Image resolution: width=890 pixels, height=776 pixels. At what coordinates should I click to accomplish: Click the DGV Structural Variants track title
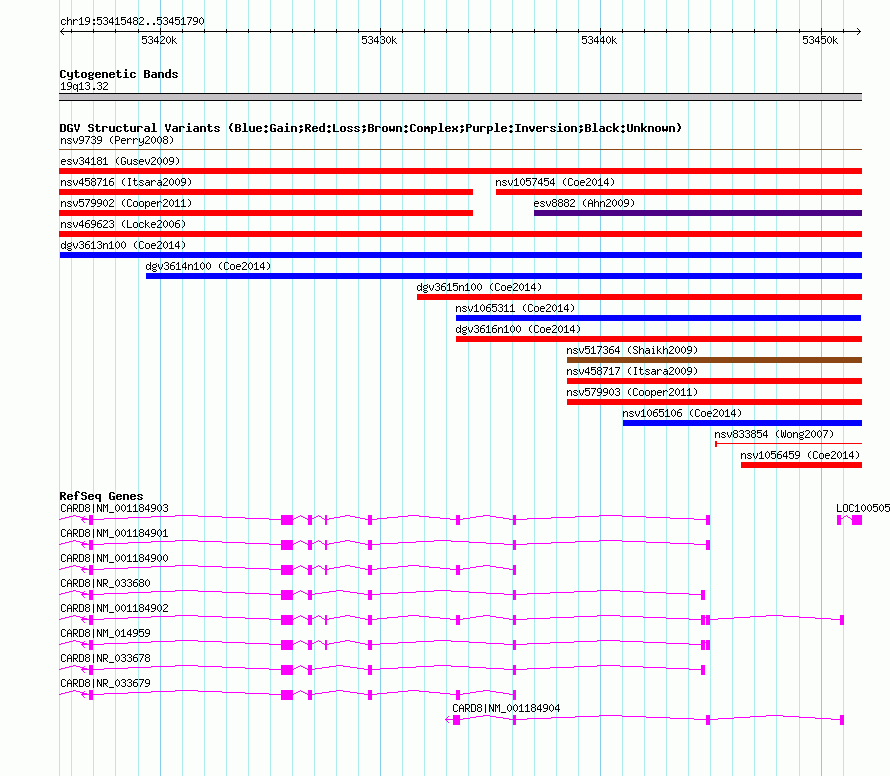pyautogui.click(x=370, y=128)
